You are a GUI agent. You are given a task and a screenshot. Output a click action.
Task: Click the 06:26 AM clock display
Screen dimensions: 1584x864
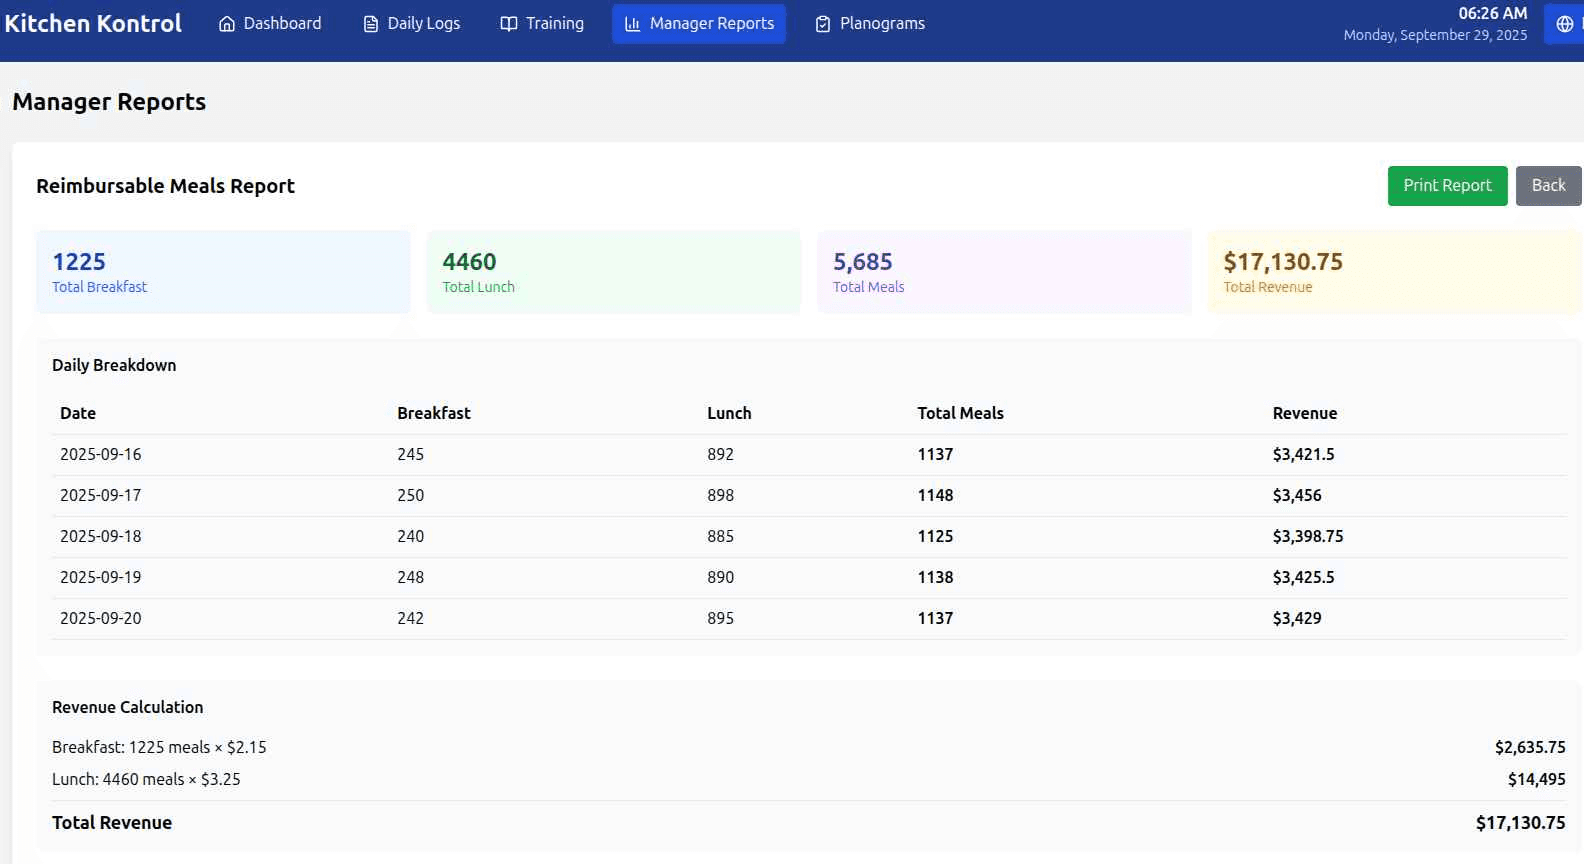[1492, 14]
